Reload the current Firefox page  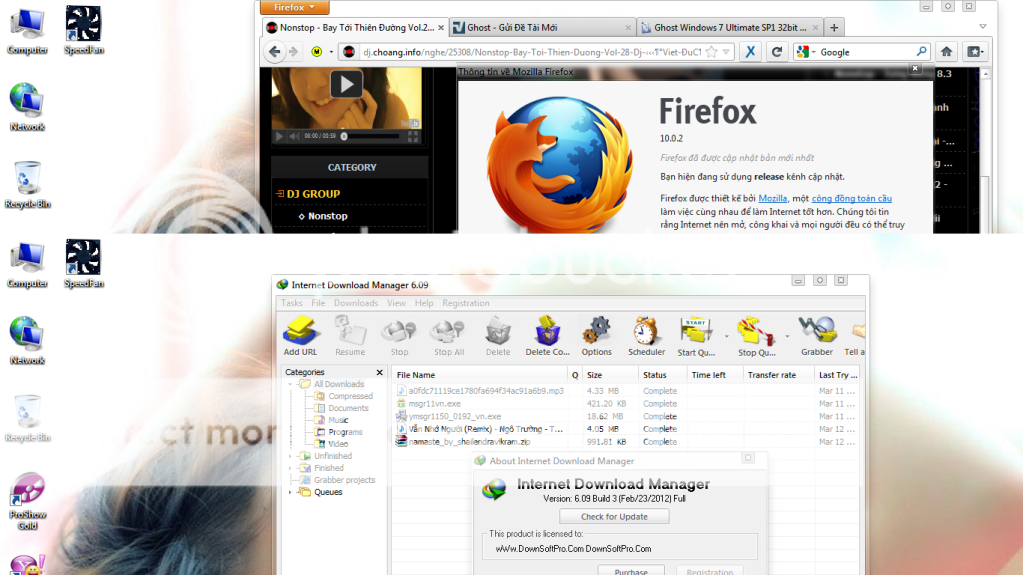click(776, 52)
